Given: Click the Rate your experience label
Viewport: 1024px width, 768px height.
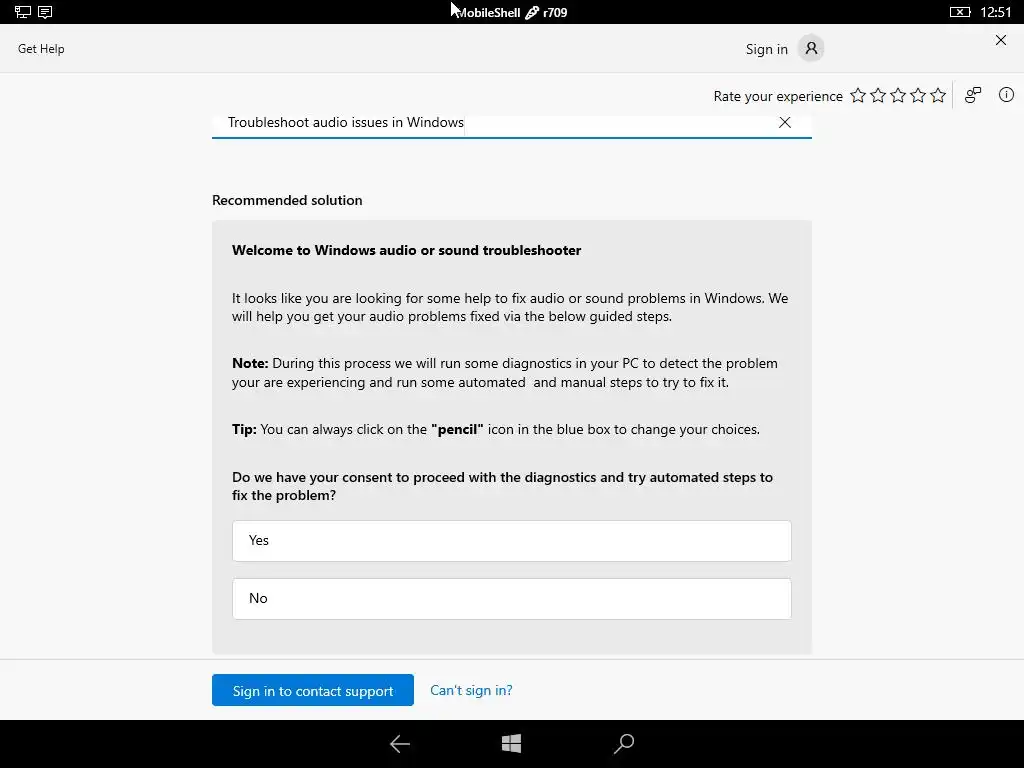Looking at the screenshot, I should click(x=778, y=96).
